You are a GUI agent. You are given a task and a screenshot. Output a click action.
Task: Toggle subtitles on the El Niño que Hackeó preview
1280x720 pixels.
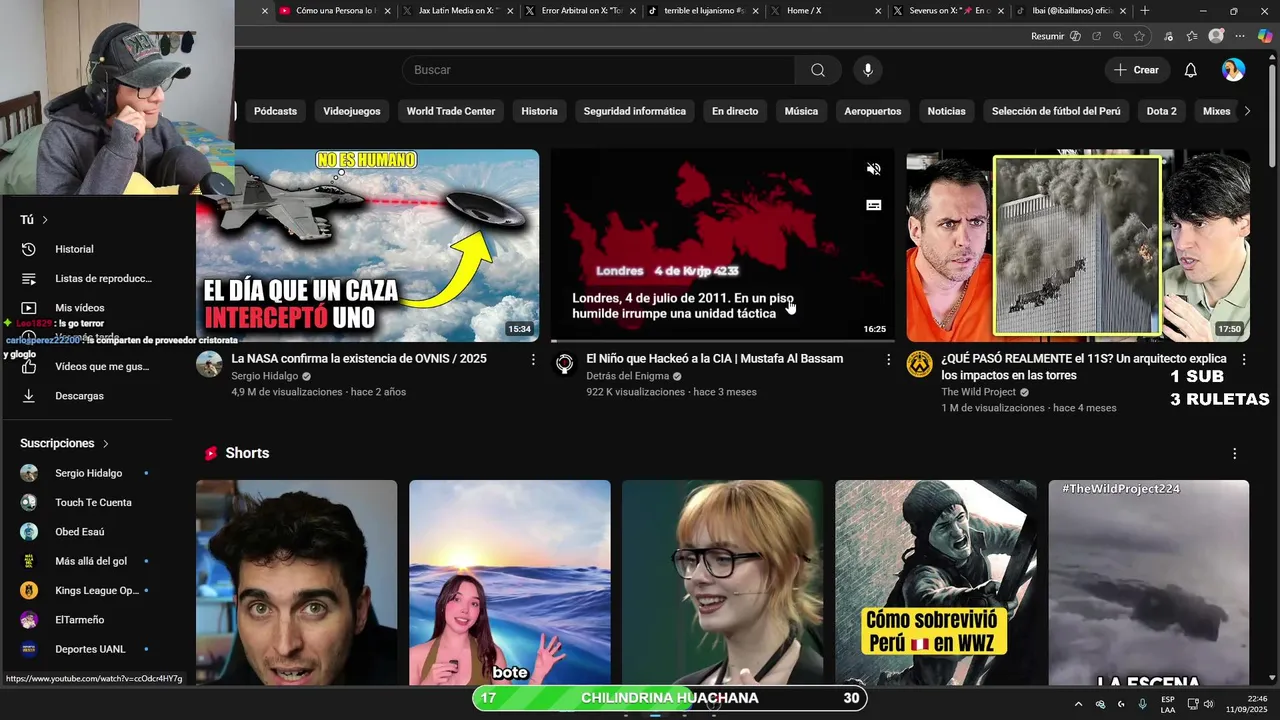[x=873, y=205]
